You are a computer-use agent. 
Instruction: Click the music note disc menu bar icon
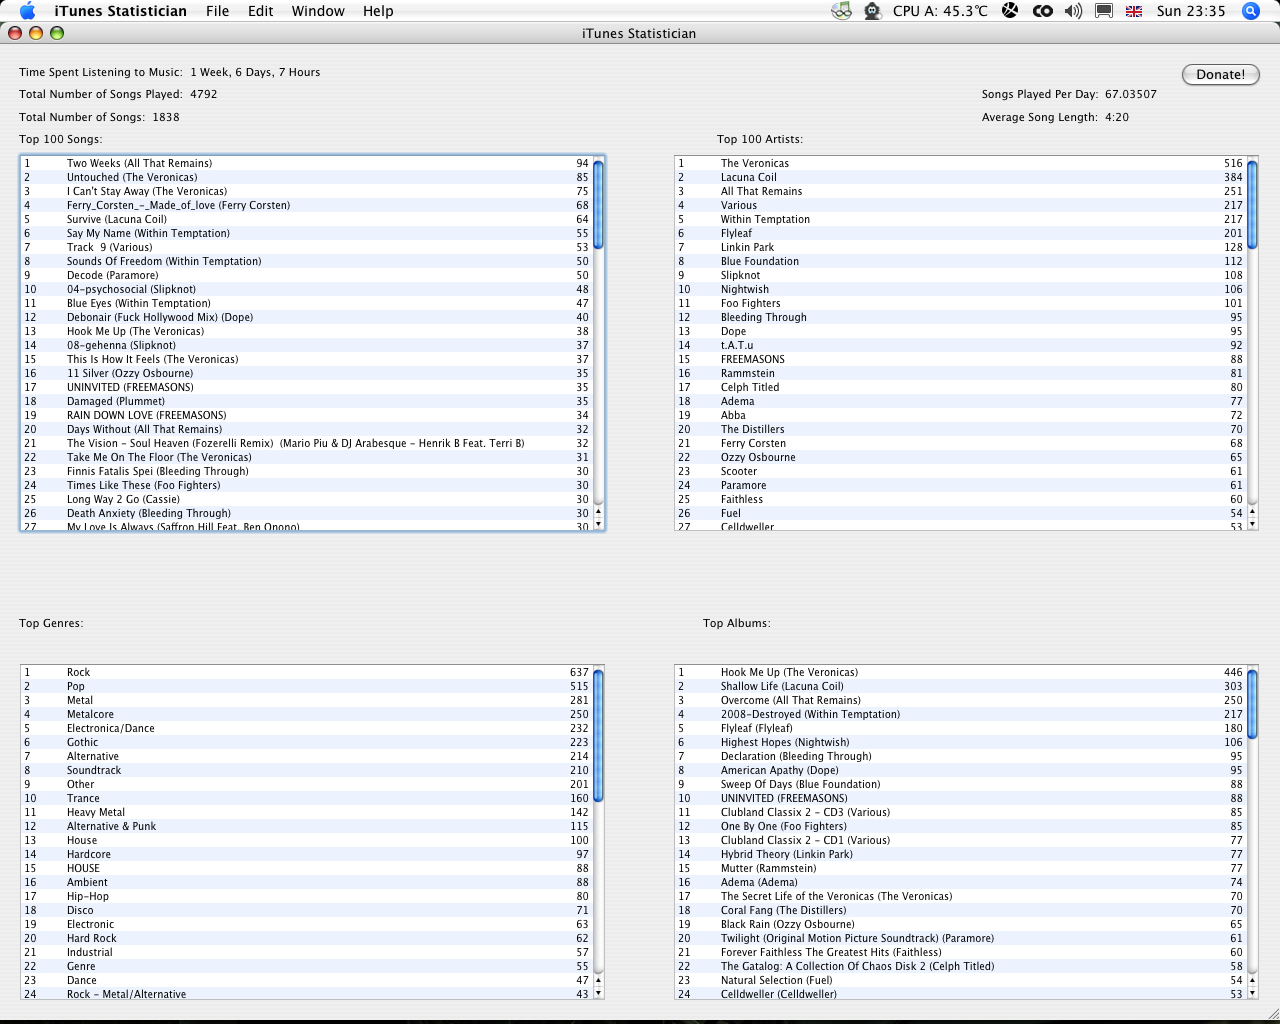(842, 11)
